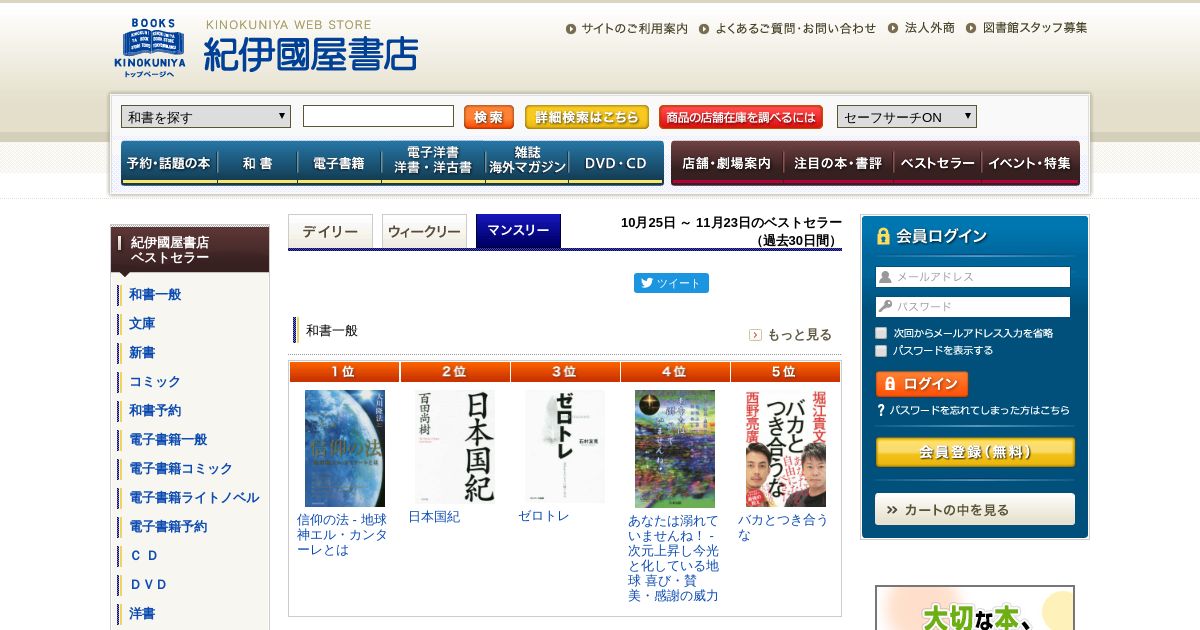Check 次回からメールアドレス入力を省略 checkbox
1200x630 pixels.
pyautogui.click(x=881, y=333)
